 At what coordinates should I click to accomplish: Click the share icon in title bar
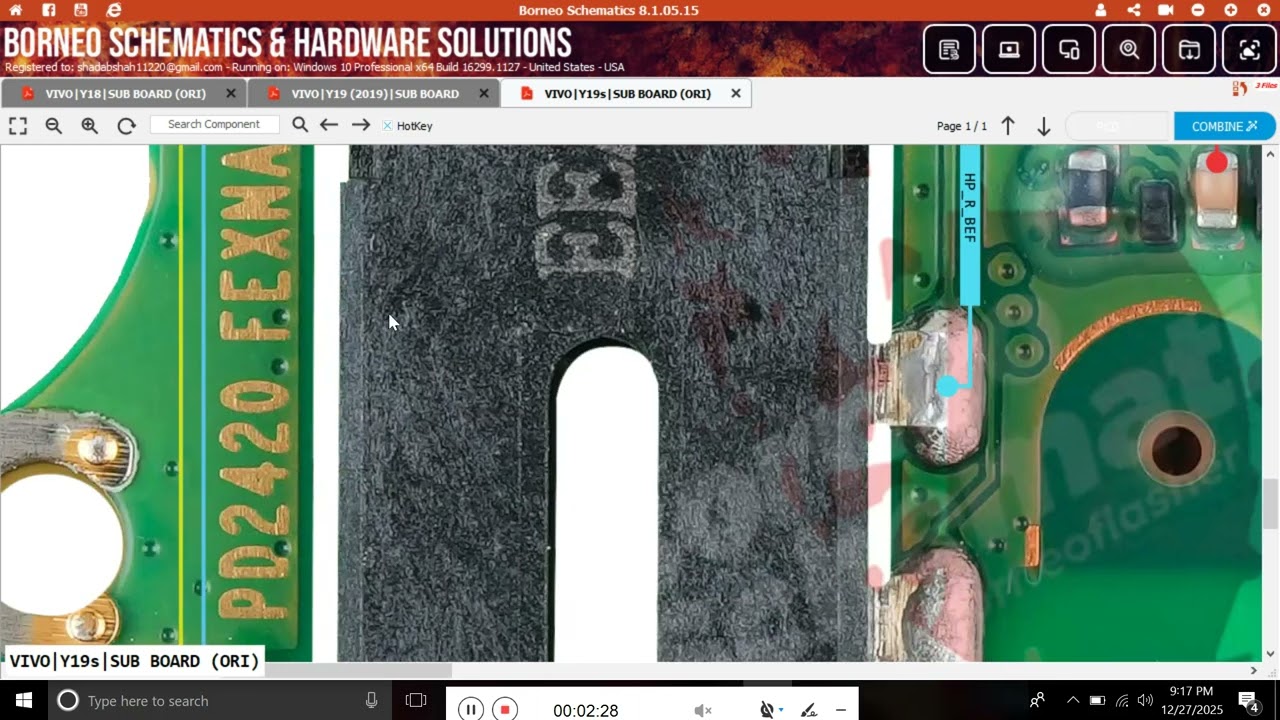1133,10
